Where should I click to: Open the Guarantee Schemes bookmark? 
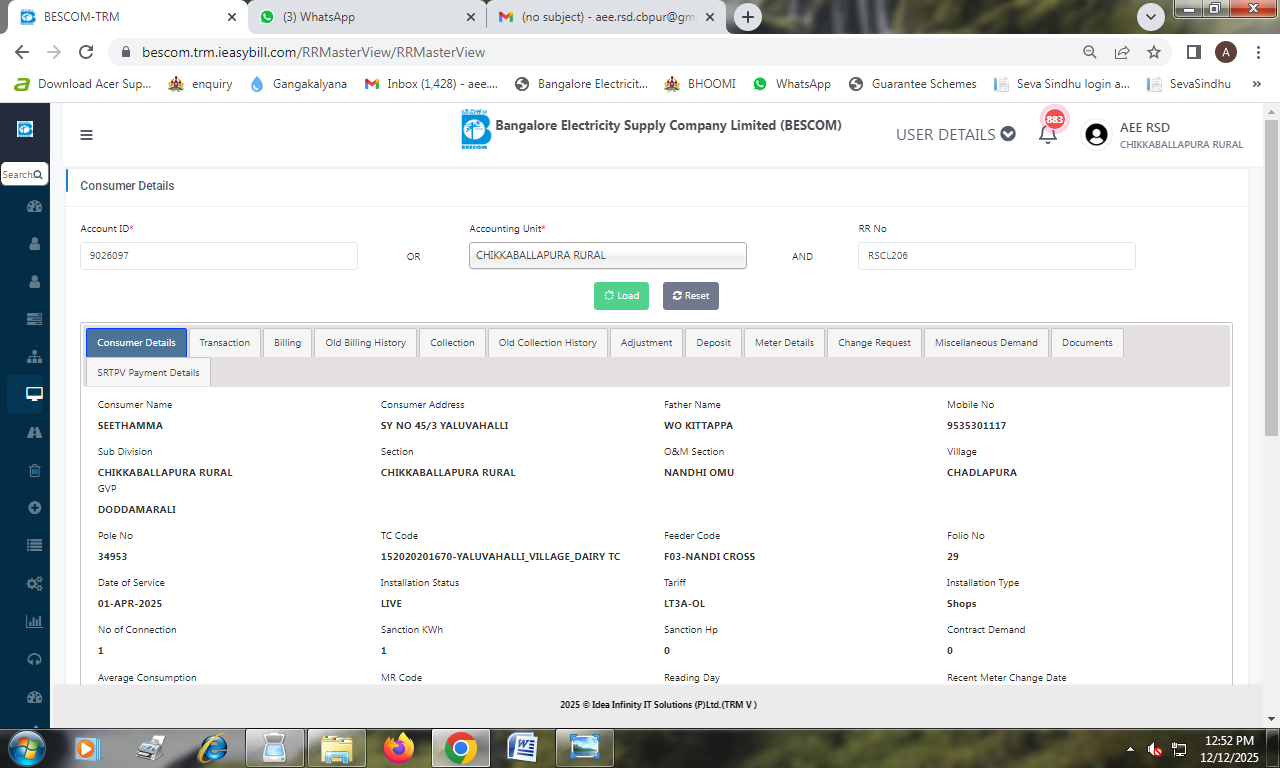(912, 84)
